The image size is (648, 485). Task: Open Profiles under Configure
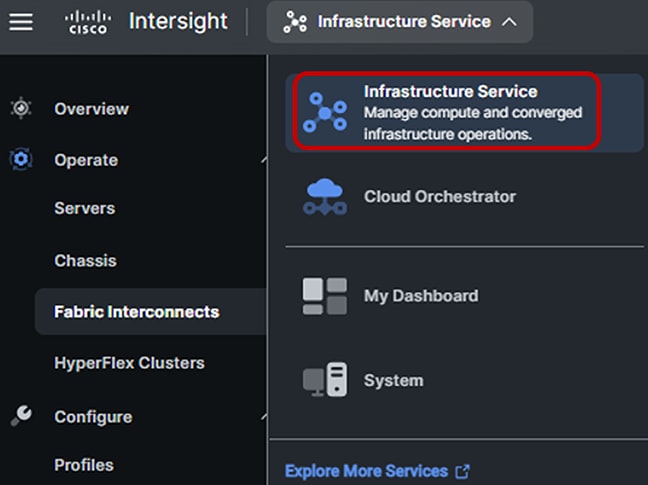[x=84, y=465]
